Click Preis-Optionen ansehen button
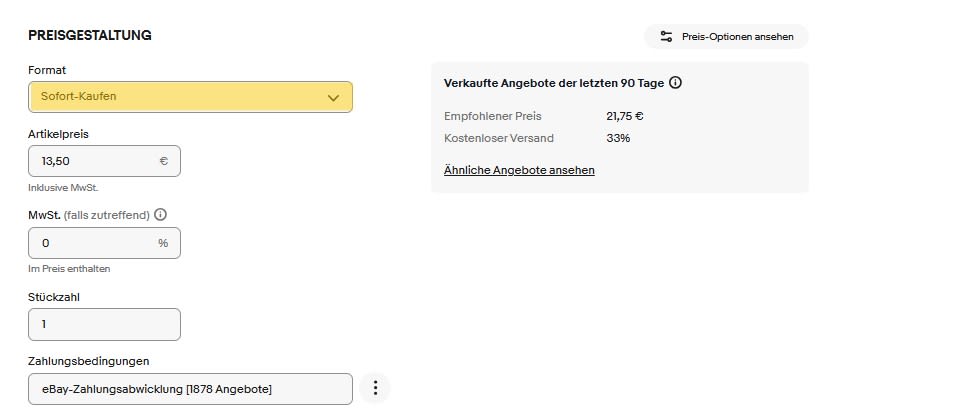 (x=726, y=36)
